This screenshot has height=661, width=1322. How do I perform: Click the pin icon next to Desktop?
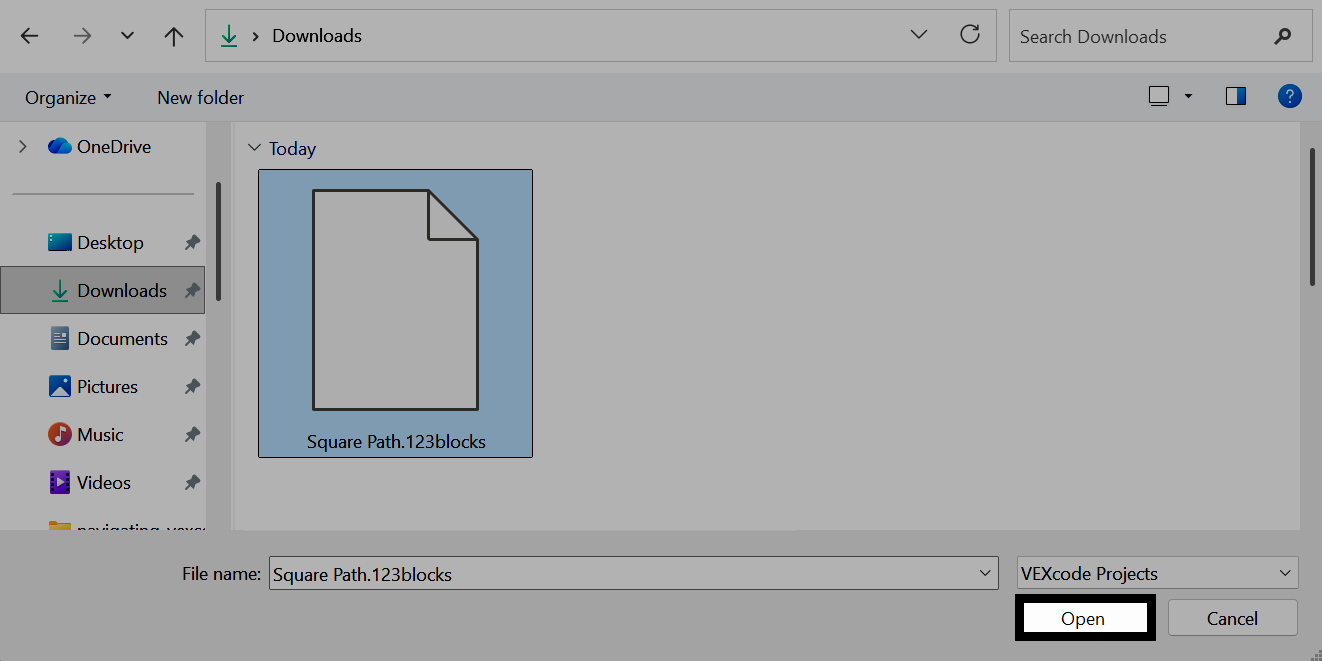192,242
